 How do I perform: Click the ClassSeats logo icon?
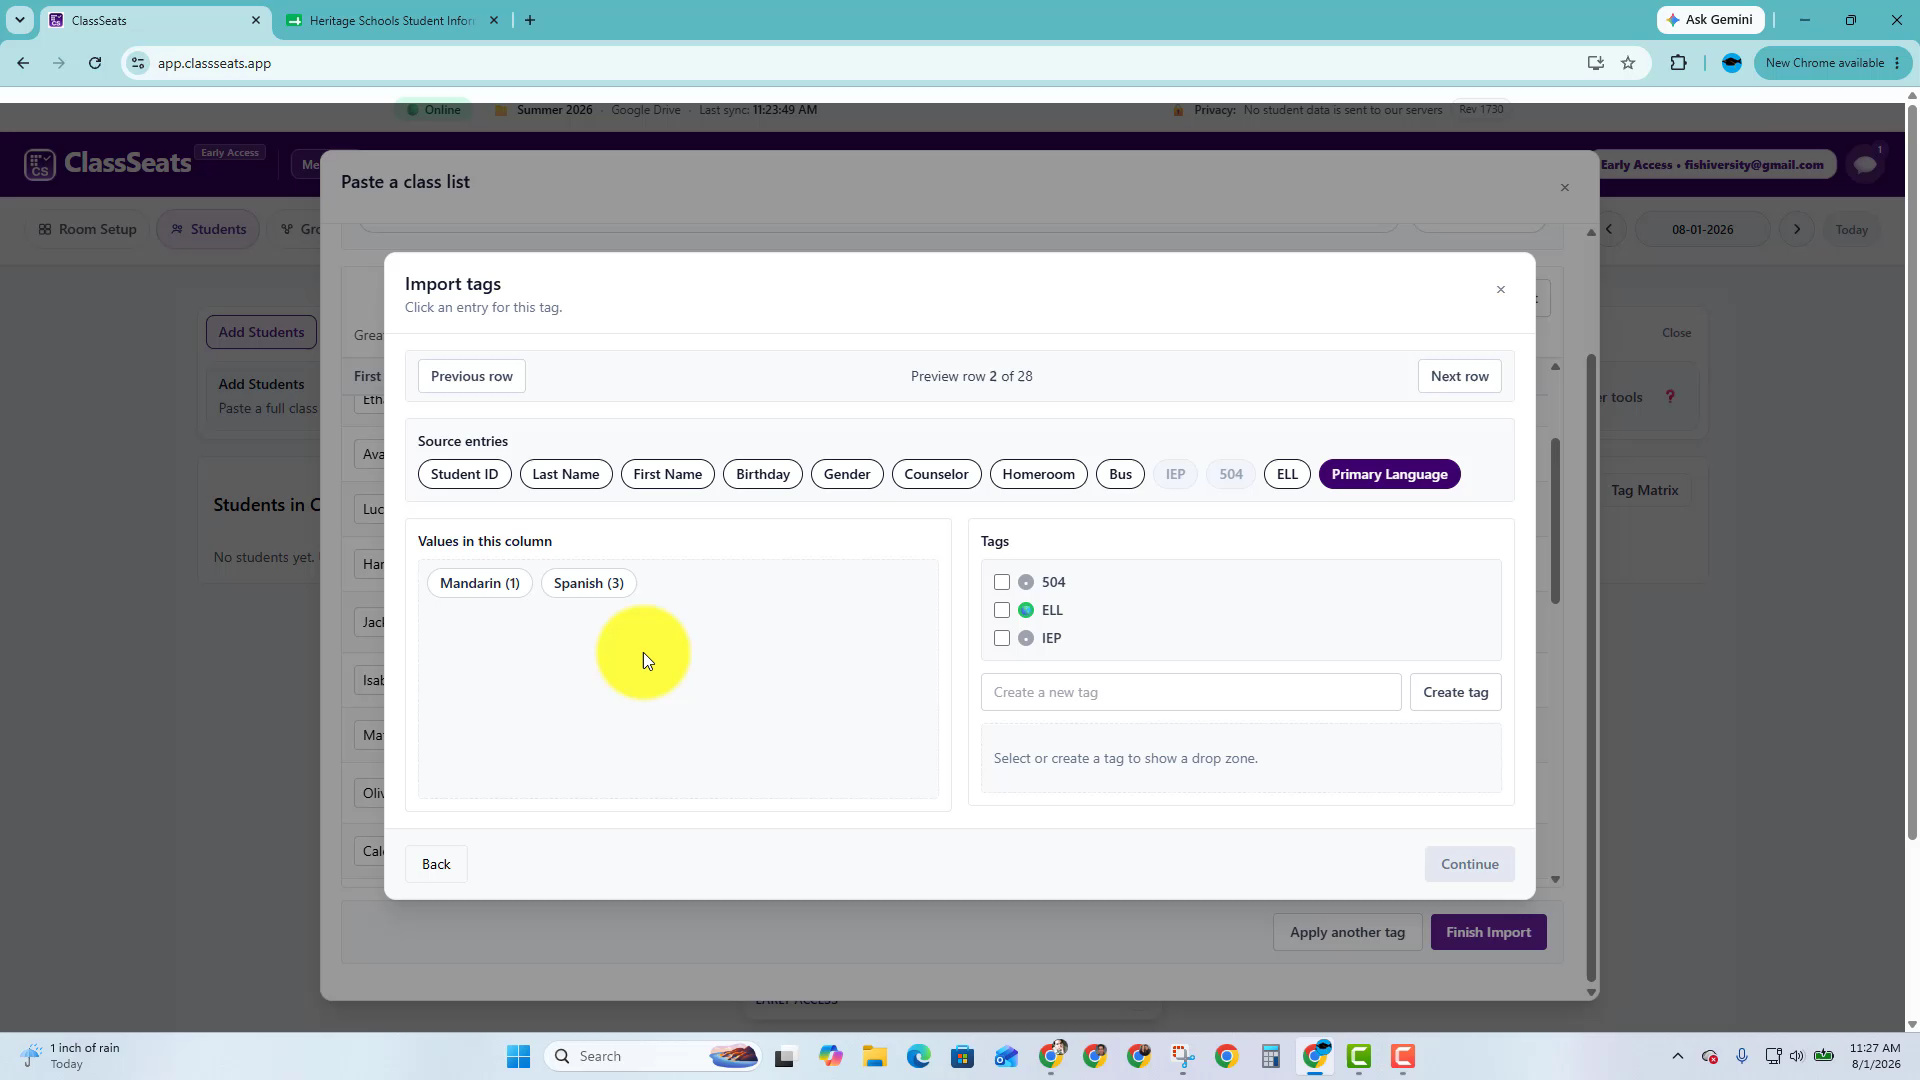[40, 164]
